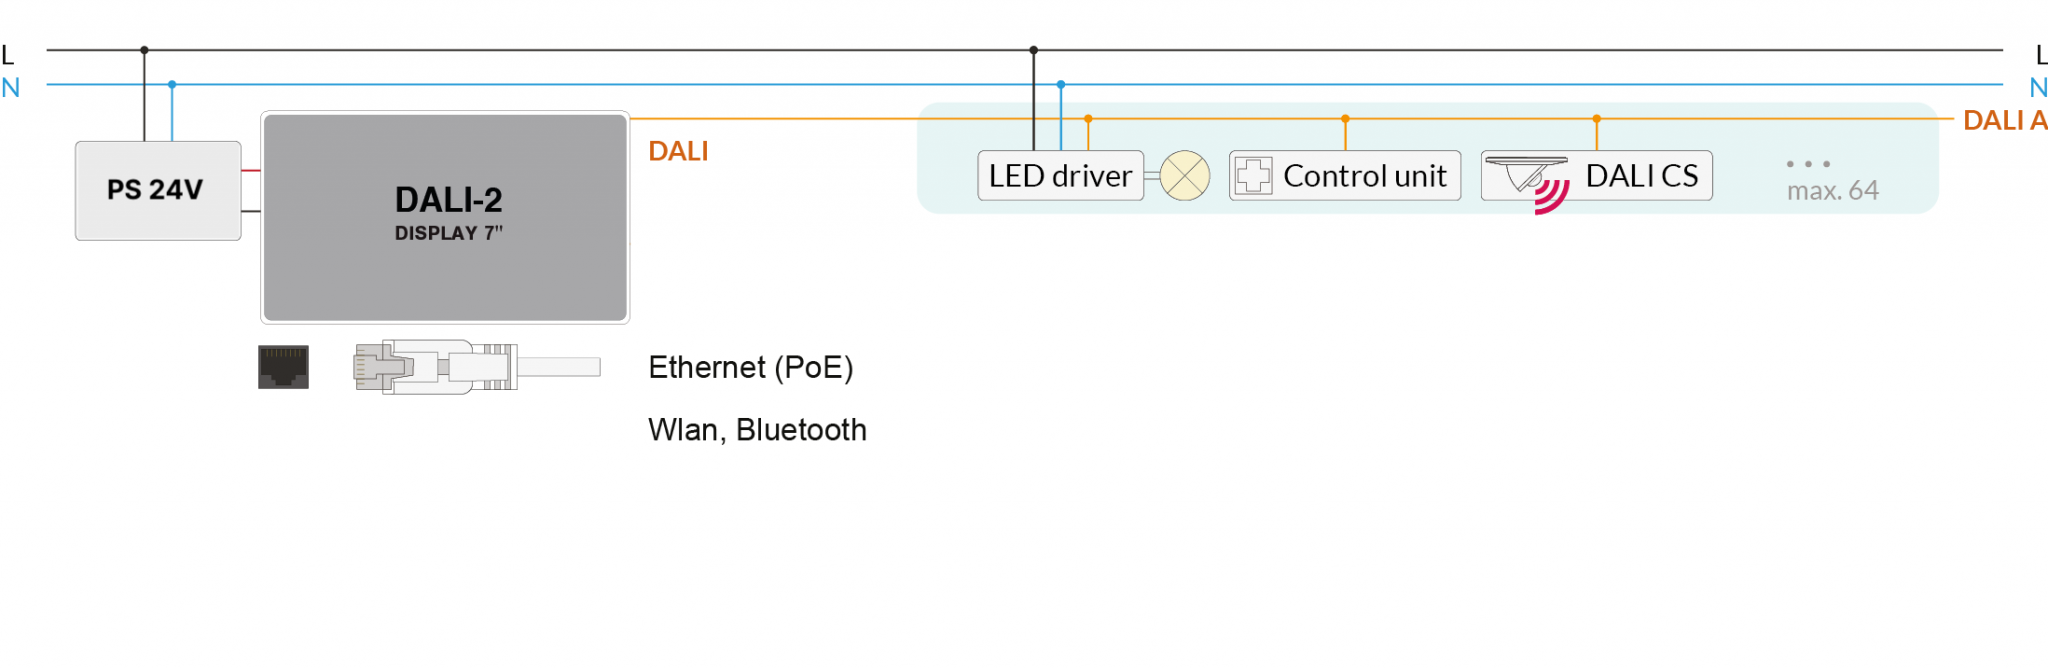
Task: Select the PS 24V power supply box
Action: (158, 191)
